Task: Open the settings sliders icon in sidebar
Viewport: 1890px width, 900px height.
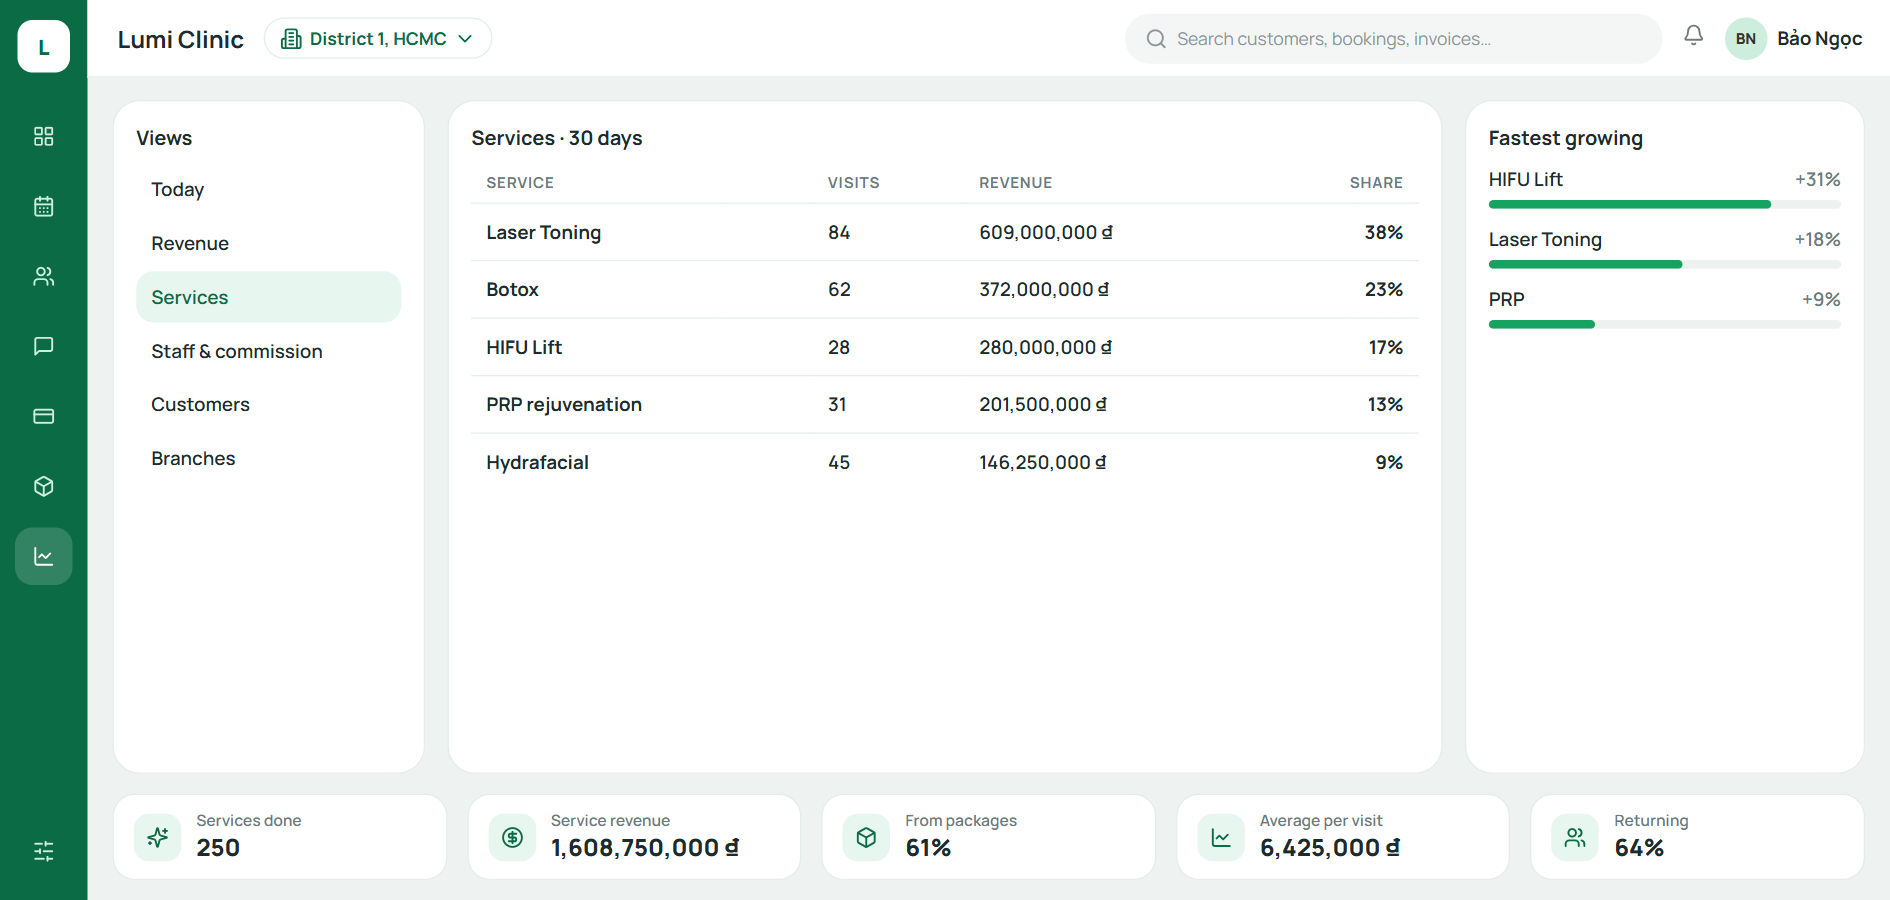Action: 44,851
